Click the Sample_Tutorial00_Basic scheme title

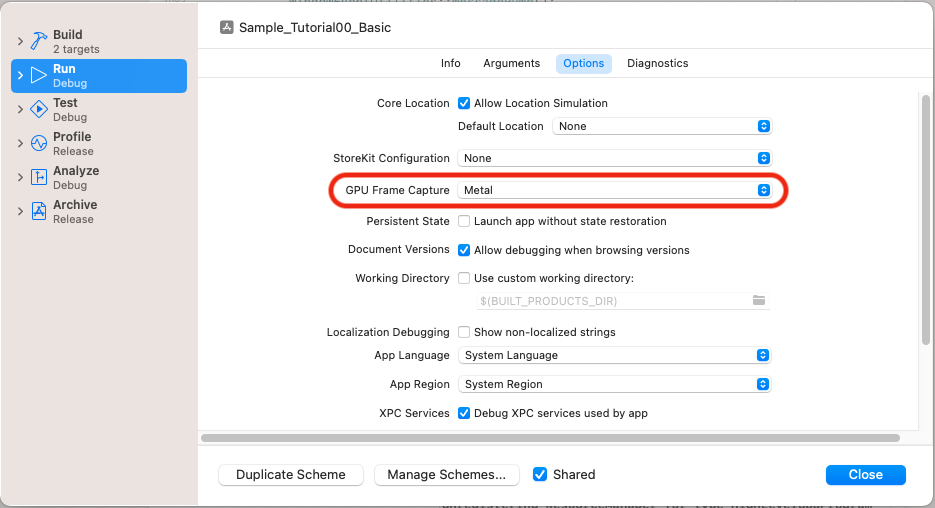tap(315, 27)
